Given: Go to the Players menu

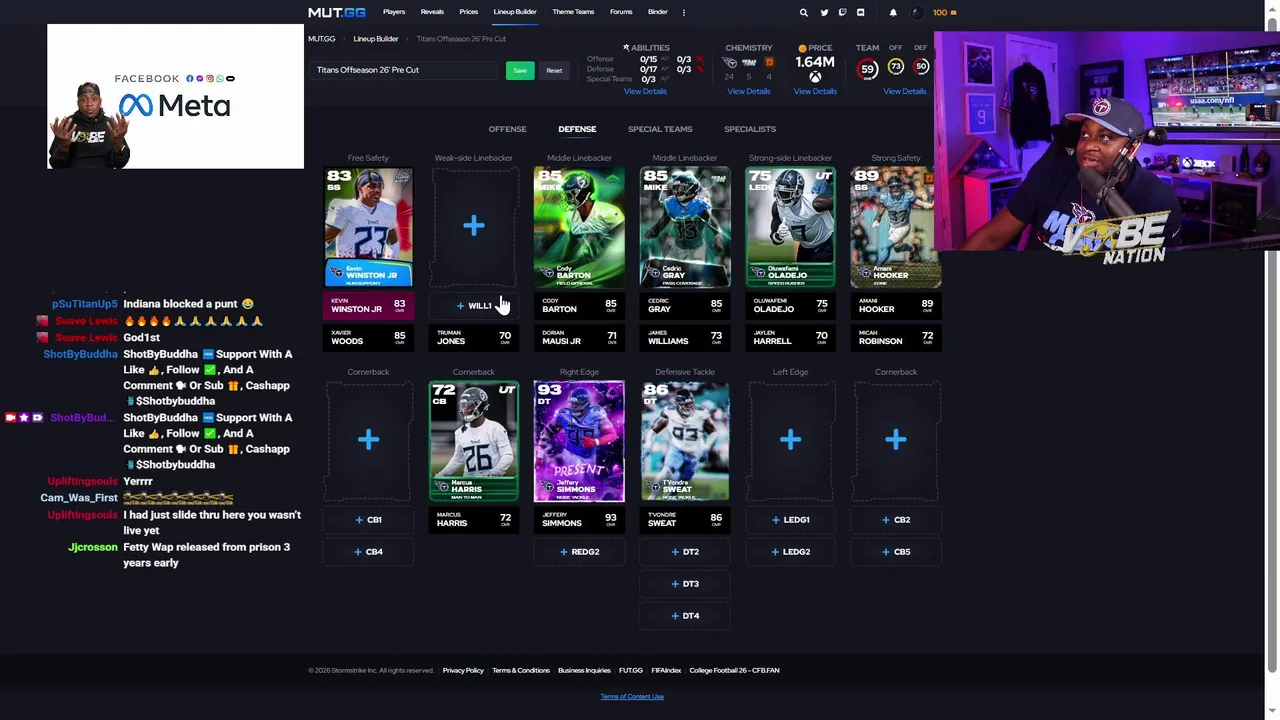Looking at the screenshot, I should (x=394, y=12).
